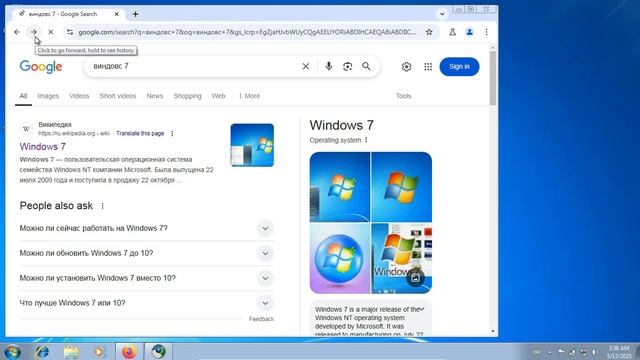Launch Internet Explorer from taskbar

coord(42,351)
